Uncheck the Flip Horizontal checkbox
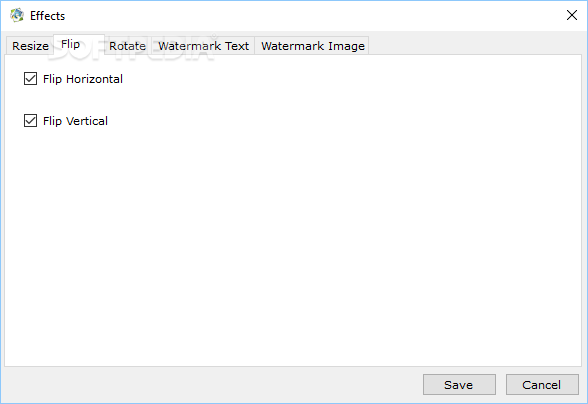Screen dimensions: 588x404 (30, 79)
